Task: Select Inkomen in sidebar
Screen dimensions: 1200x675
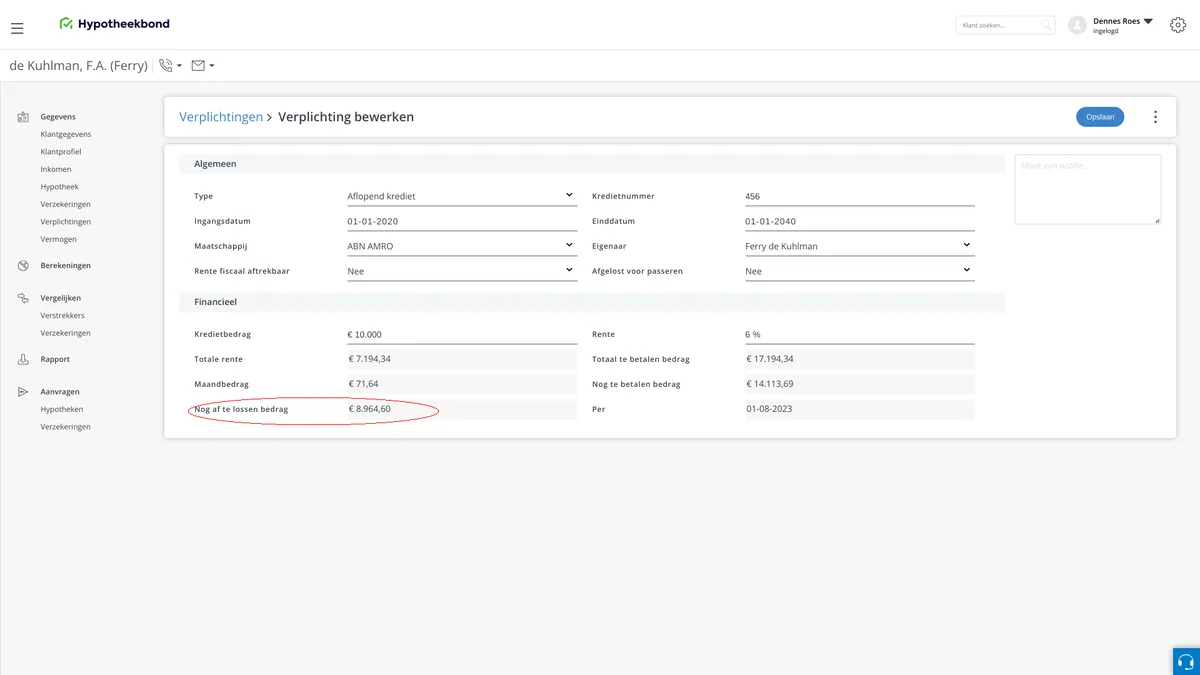Action: click(x=56, y=169)
